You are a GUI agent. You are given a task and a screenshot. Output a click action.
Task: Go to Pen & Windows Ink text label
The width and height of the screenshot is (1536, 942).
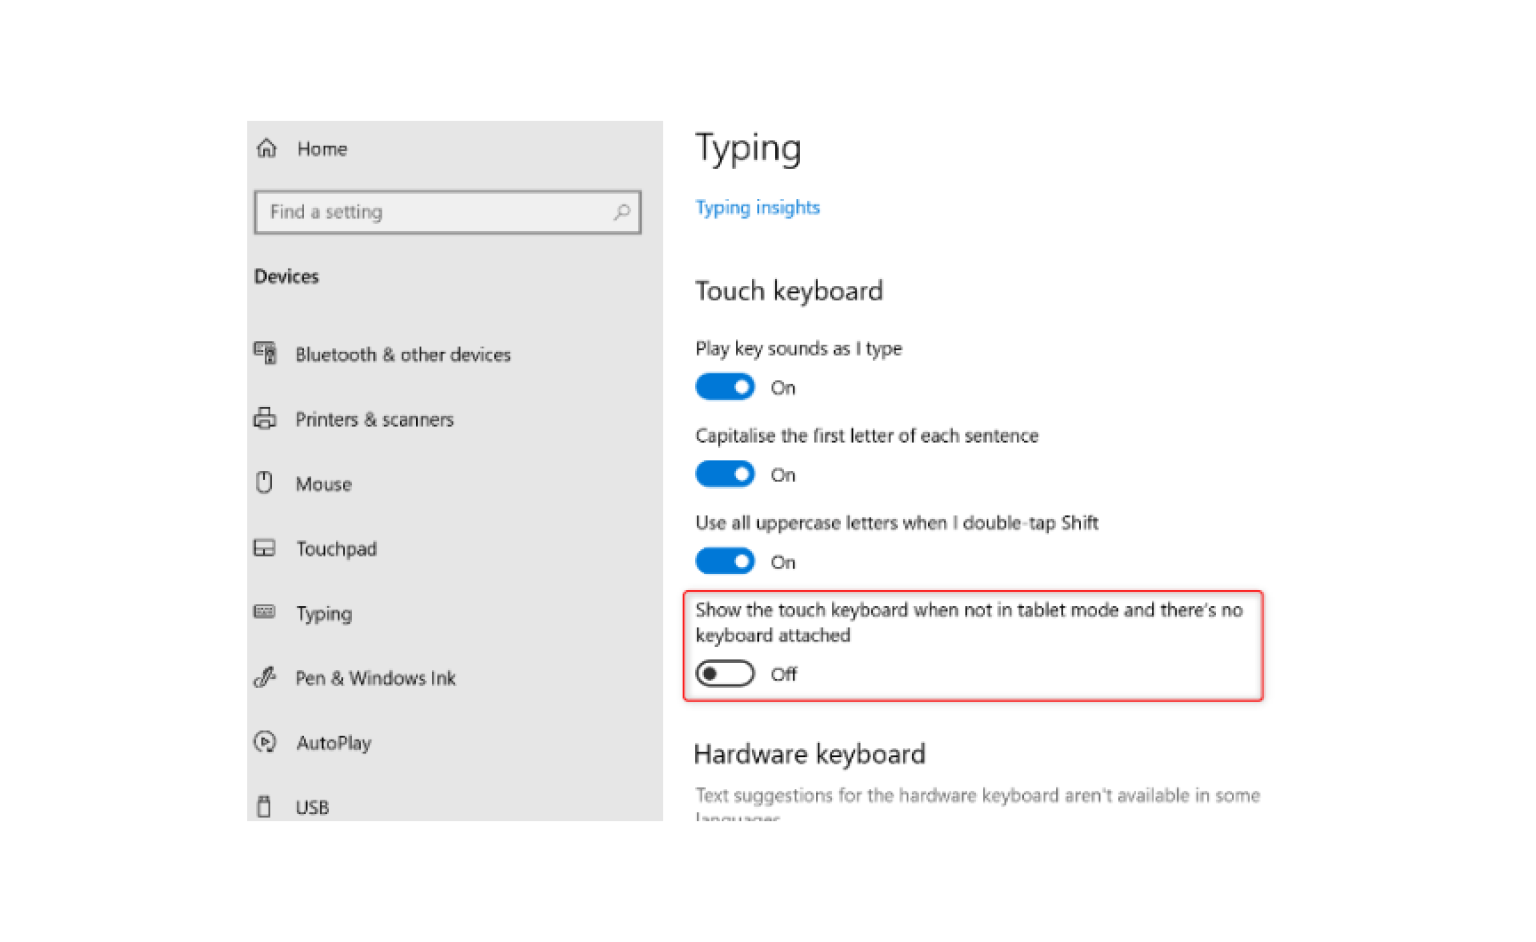coord(375,678)
